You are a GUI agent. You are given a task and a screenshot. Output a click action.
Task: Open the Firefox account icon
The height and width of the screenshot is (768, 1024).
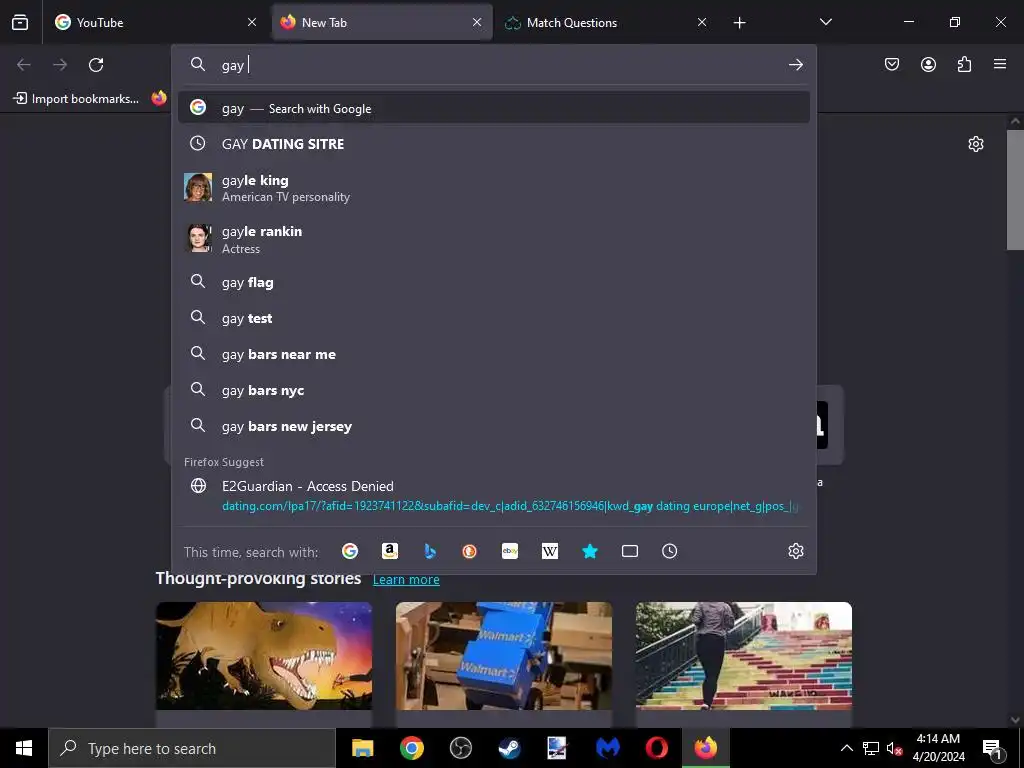point(928,64)
